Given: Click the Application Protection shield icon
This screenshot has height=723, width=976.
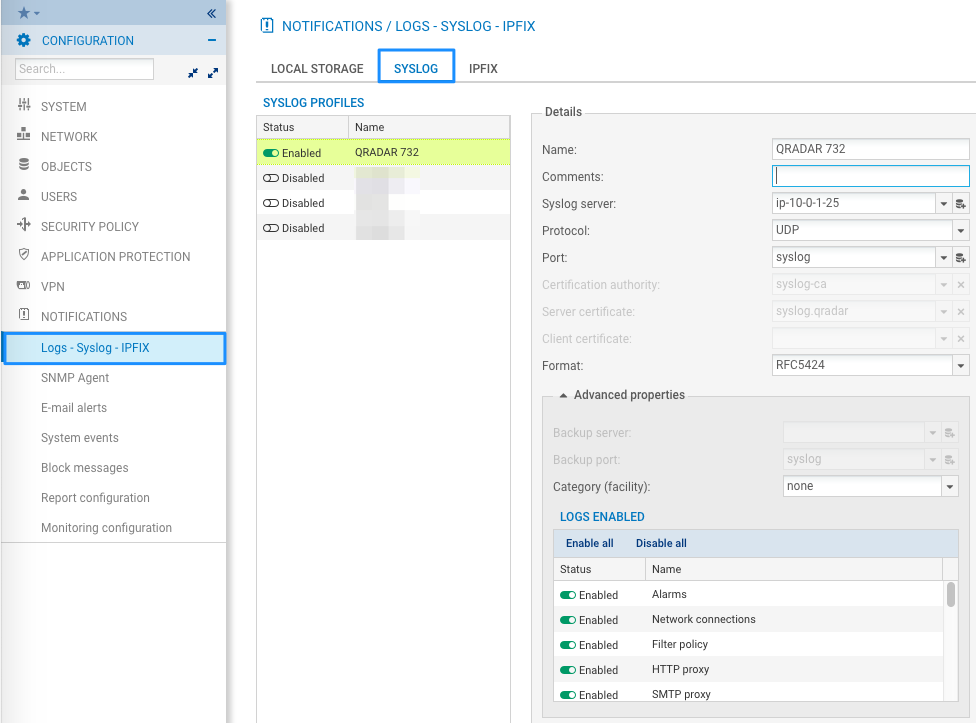Looking at the screenshot, I should pos(24,256).
